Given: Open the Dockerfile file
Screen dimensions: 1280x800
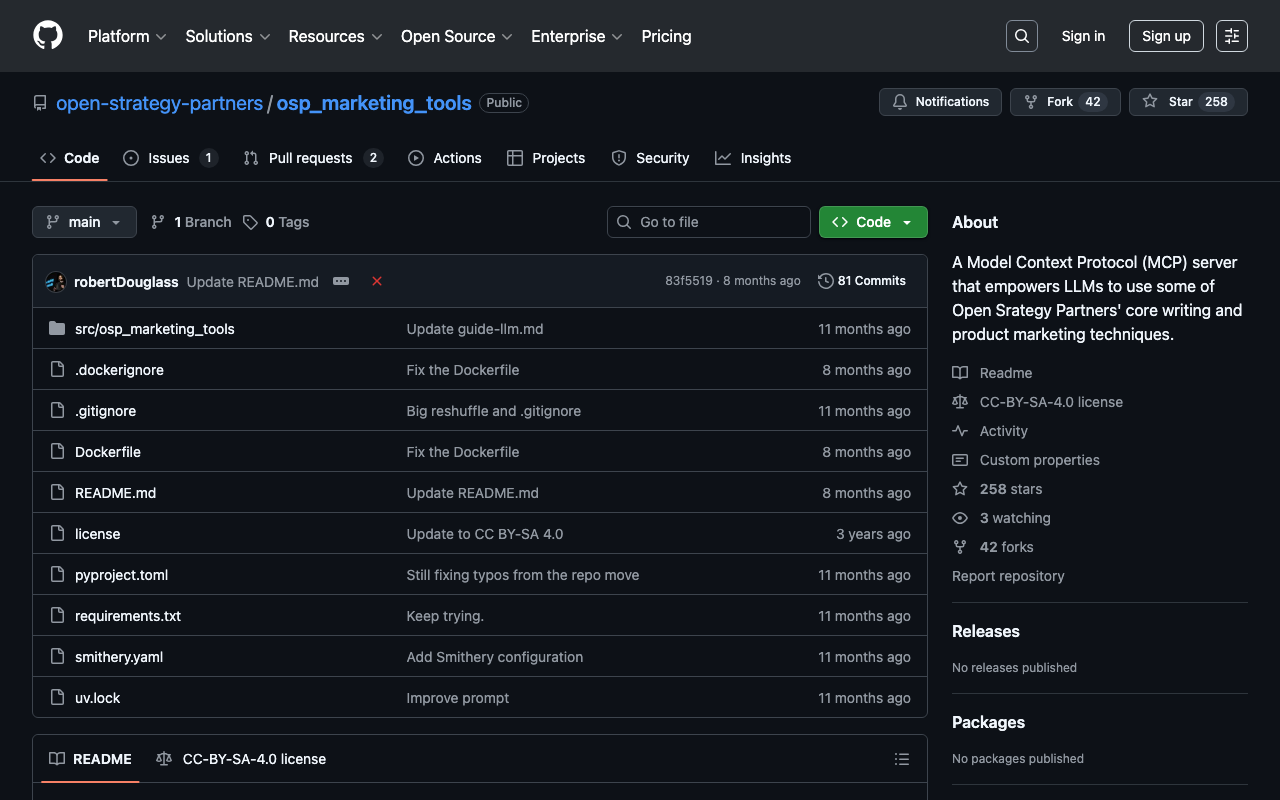Looking at the screenshot, I should 108,452.
